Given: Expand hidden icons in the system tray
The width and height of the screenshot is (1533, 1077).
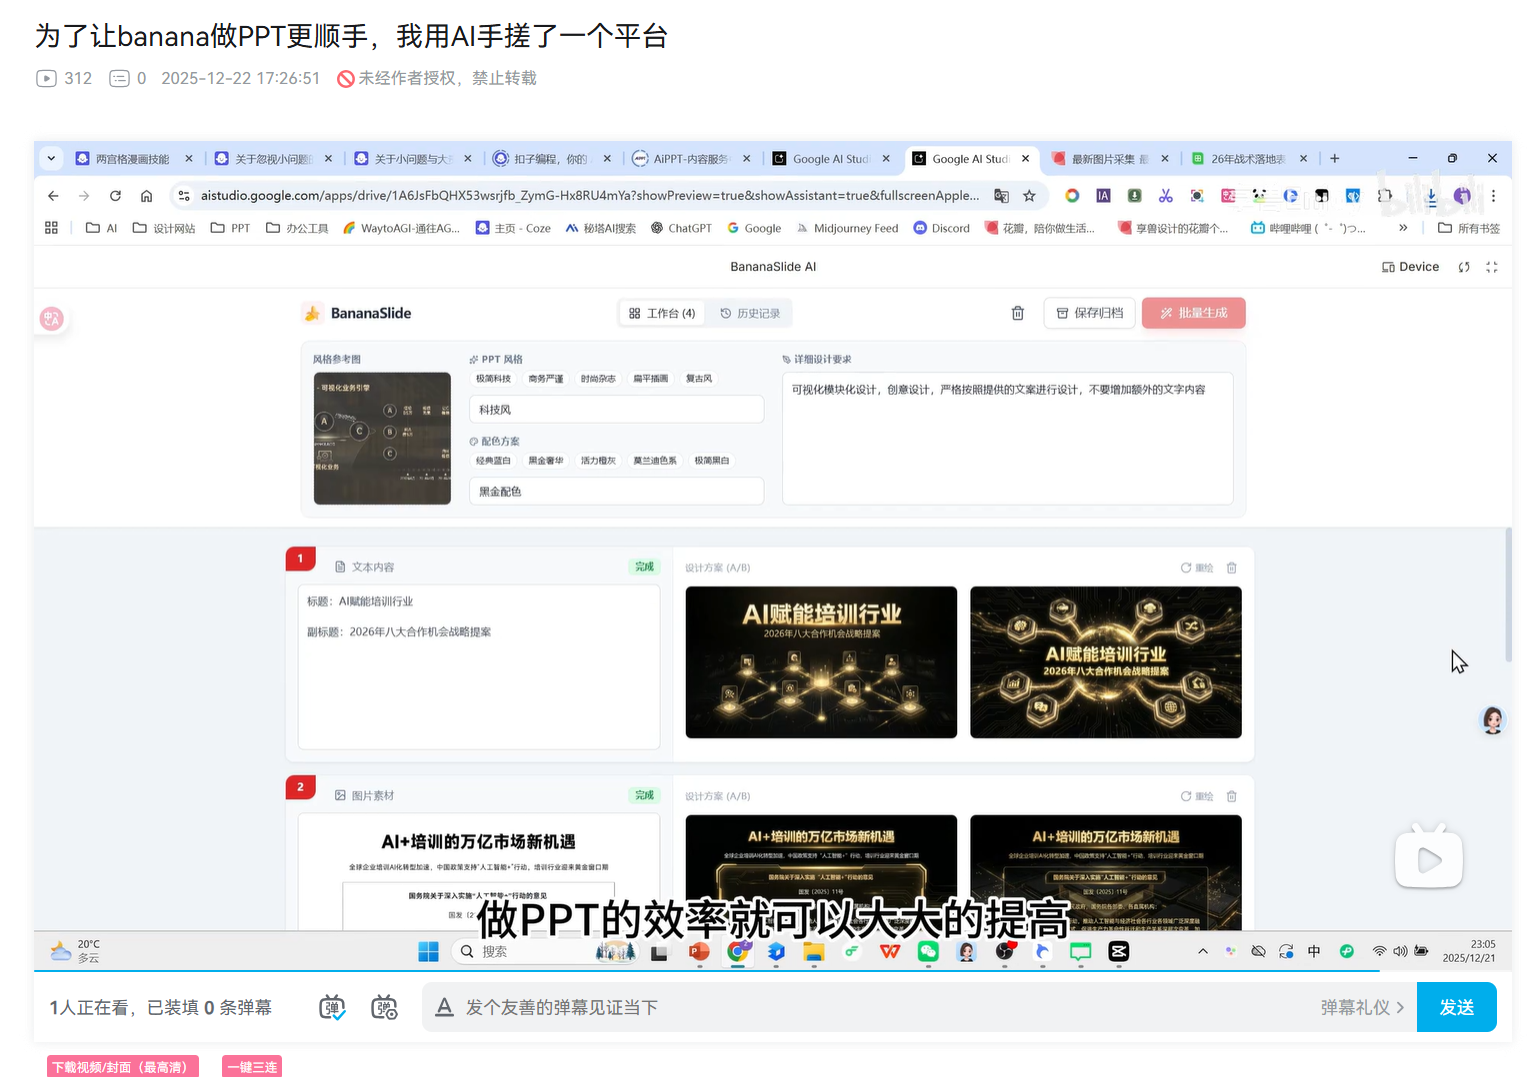Looking at the screenshot, I should click(1203, 951).
